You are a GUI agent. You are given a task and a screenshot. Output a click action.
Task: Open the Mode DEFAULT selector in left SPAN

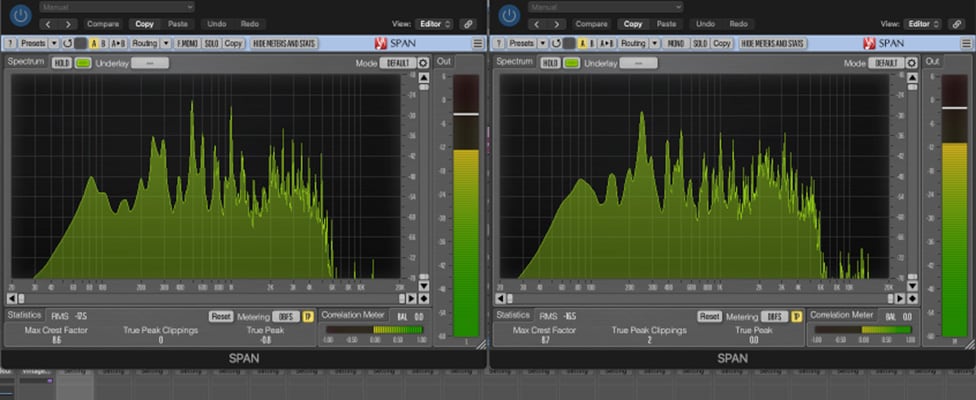pos(398,63)
